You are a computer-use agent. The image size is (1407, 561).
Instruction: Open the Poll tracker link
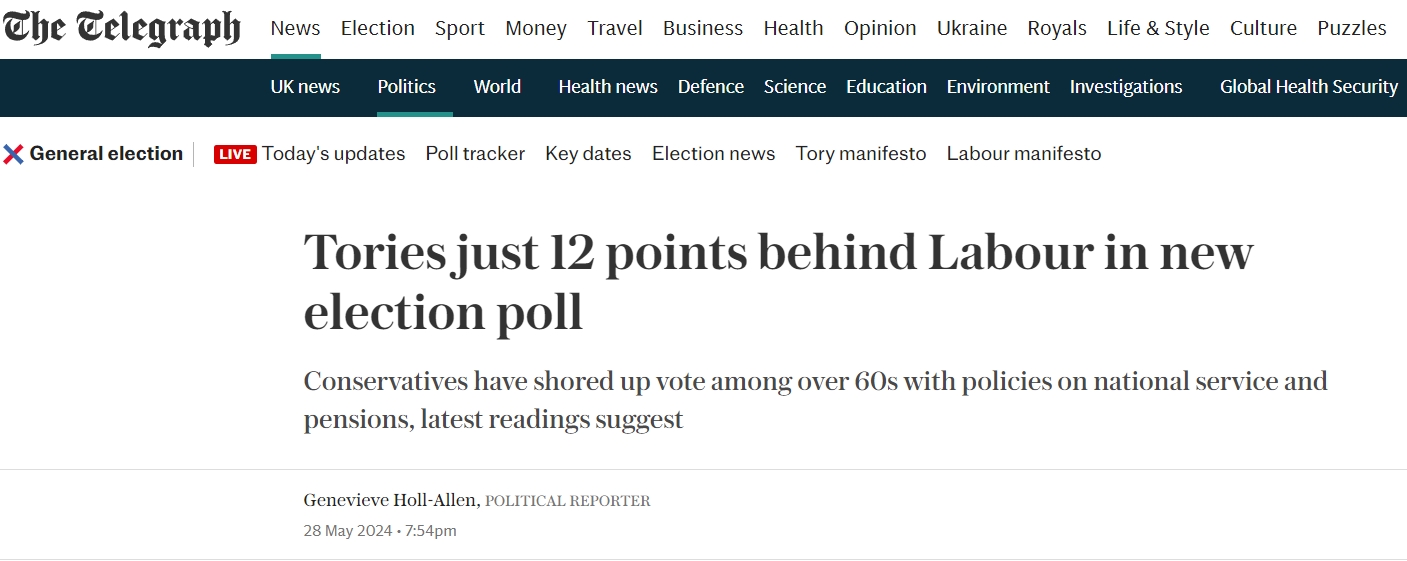coord(475,154)
